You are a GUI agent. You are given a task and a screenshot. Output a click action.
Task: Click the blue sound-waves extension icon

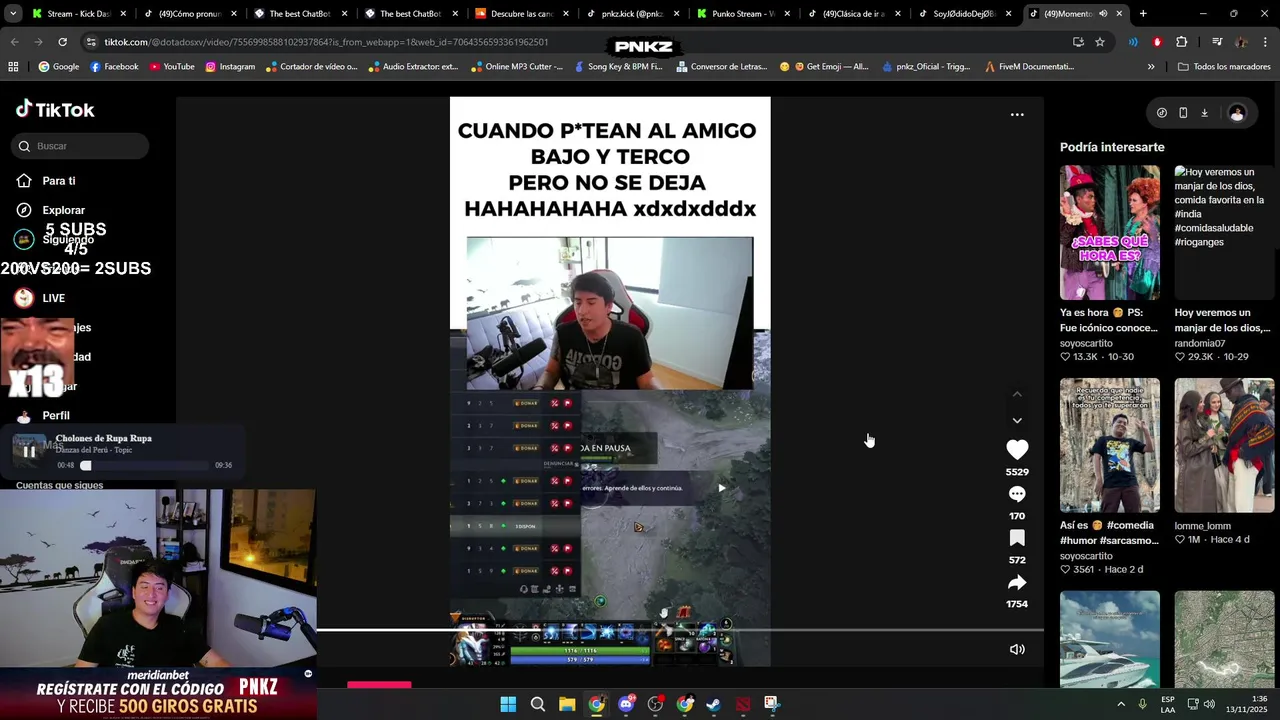1133,42
